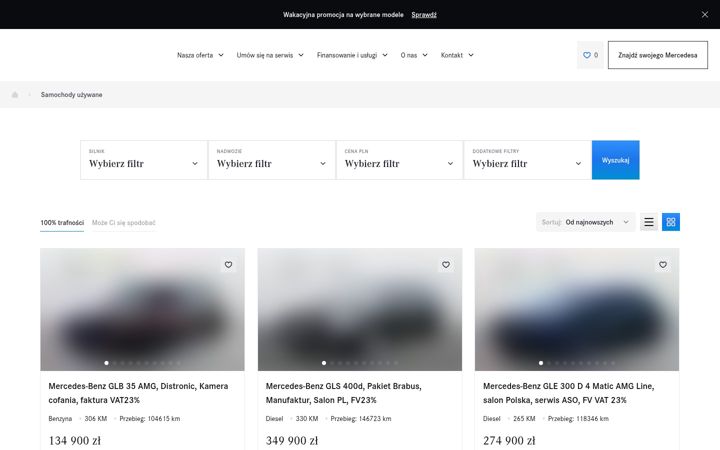Viewport: 720px width, 450px height.
Task: Open the Sortuj Od najnowszych dropdown
Action: click(x=585, y=222)
